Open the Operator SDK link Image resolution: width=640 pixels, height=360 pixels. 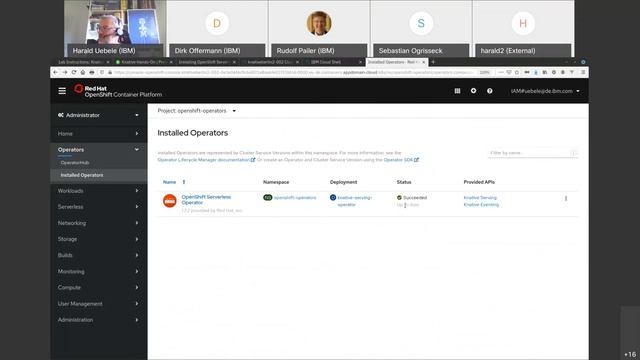coord(401,160)
